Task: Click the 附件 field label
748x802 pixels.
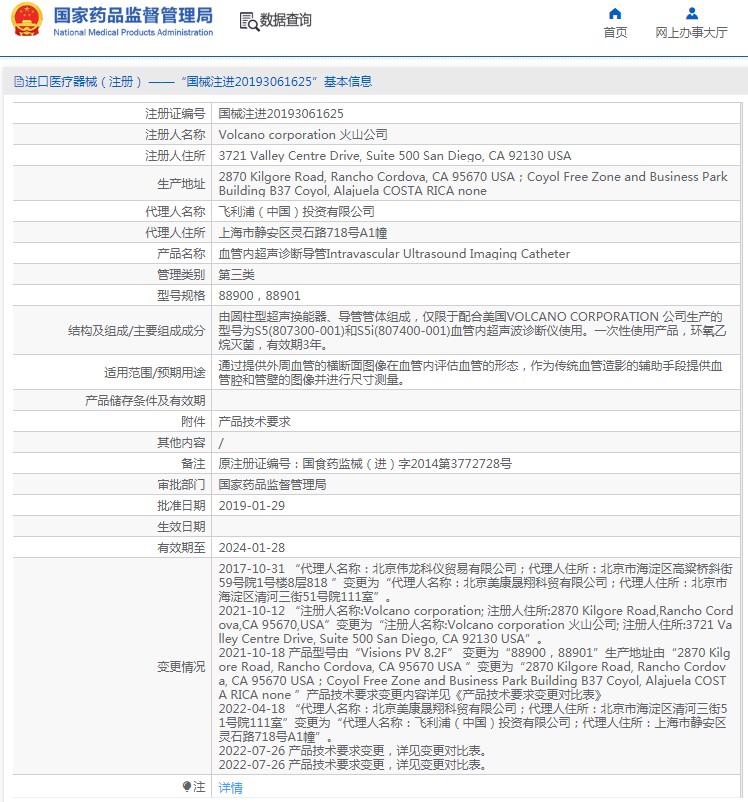Action: click(193, 421)
